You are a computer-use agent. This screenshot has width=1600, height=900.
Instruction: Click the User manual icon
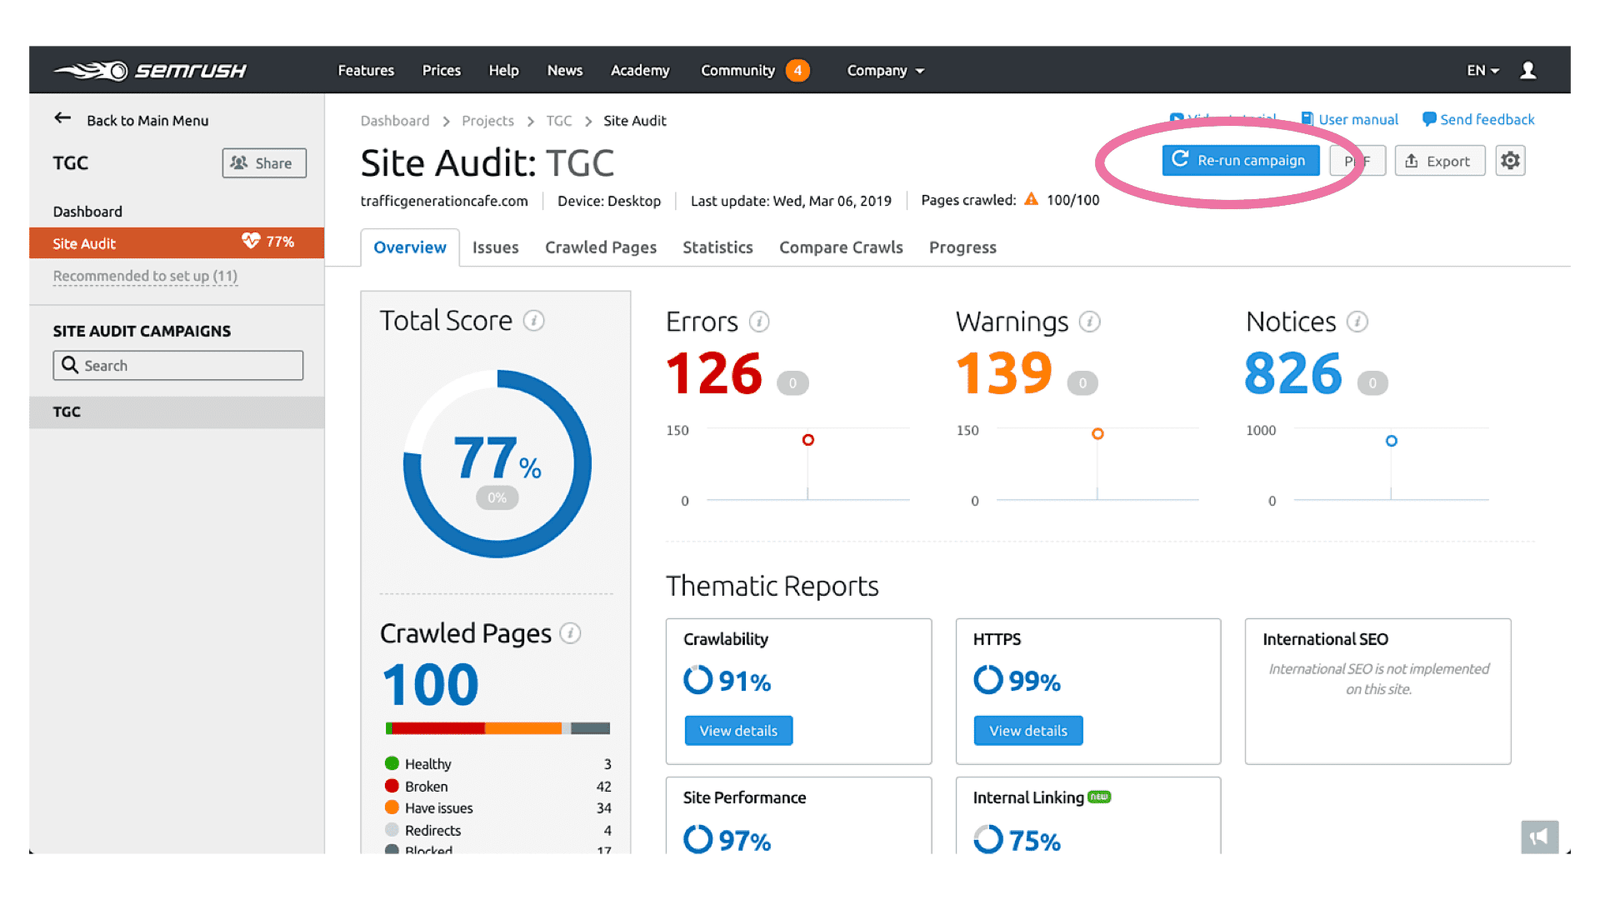(1308, 119)
